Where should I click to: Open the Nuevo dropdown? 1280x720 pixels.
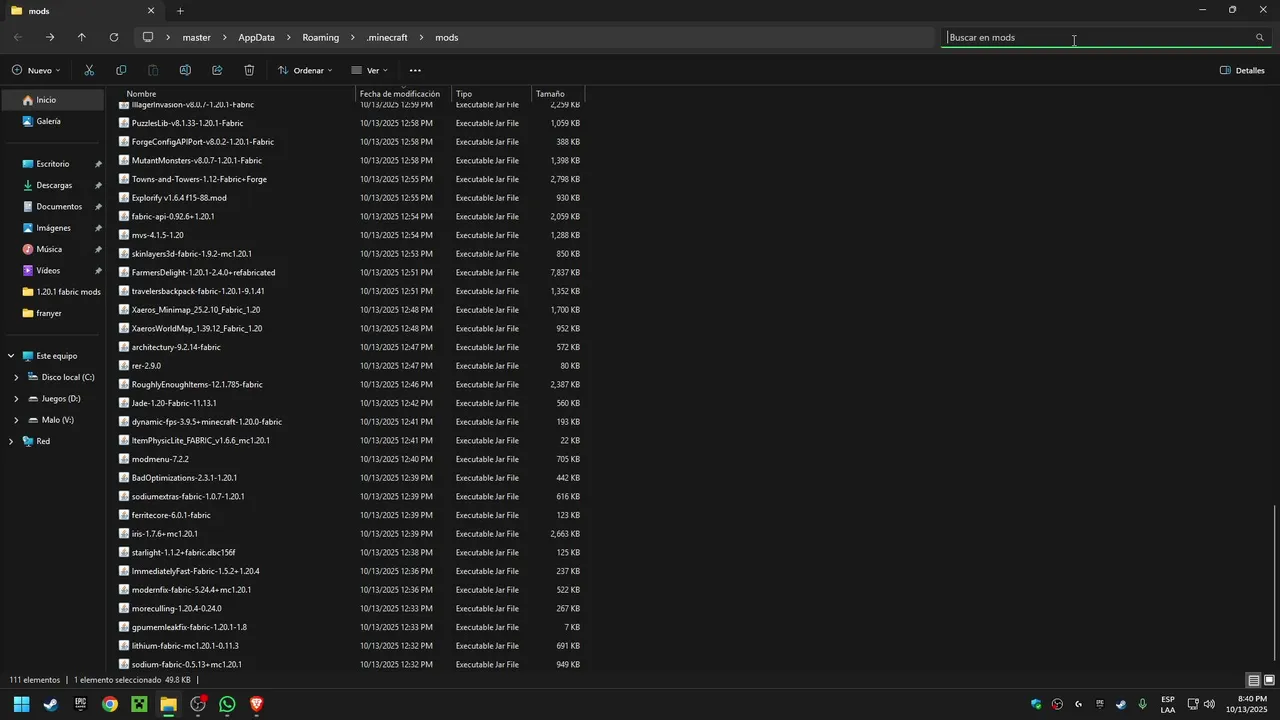36,70
